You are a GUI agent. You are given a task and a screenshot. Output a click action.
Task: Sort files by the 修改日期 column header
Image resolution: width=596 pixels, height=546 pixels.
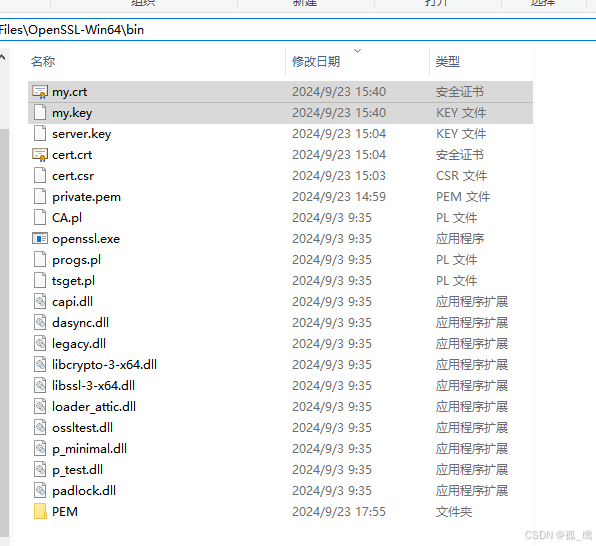[316, 61]
